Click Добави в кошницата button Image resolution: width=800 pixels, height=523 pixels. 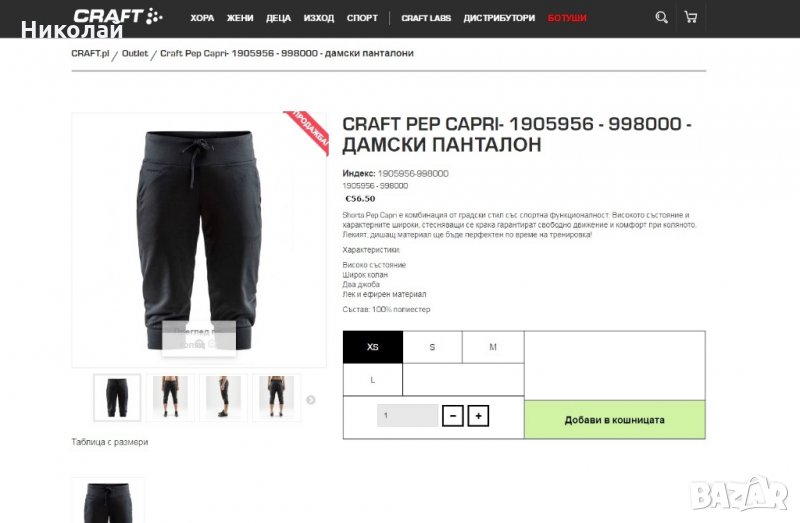[x=615, y=420]
